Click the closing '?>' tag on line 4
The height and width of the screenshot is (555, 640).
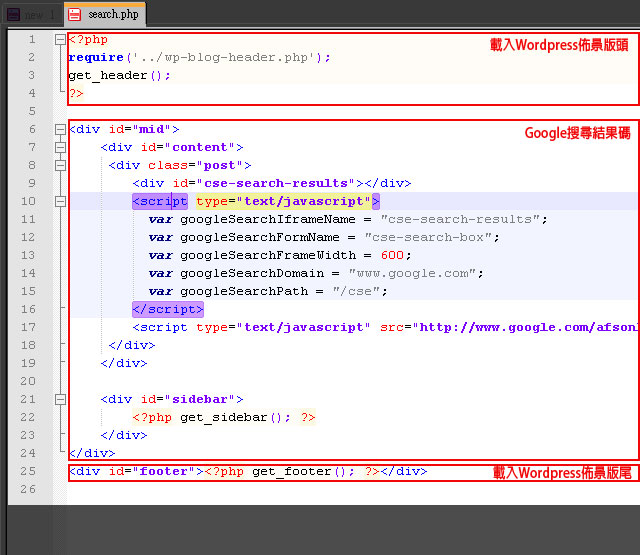76,93
